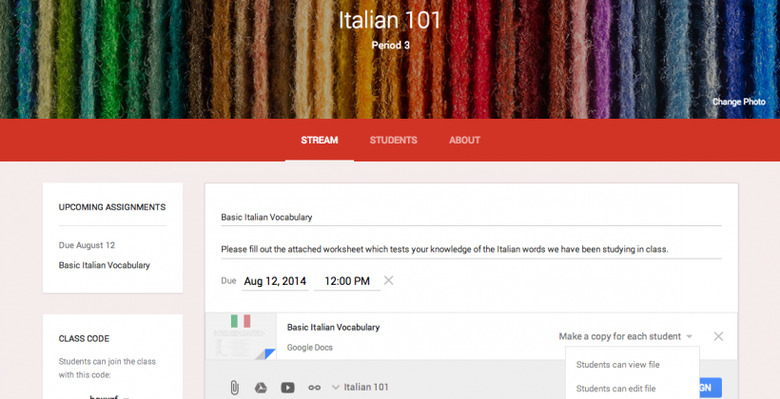Viewport: 780px width, 399px height.
Task: Select Students can view file option
Action: pos(618,365)
